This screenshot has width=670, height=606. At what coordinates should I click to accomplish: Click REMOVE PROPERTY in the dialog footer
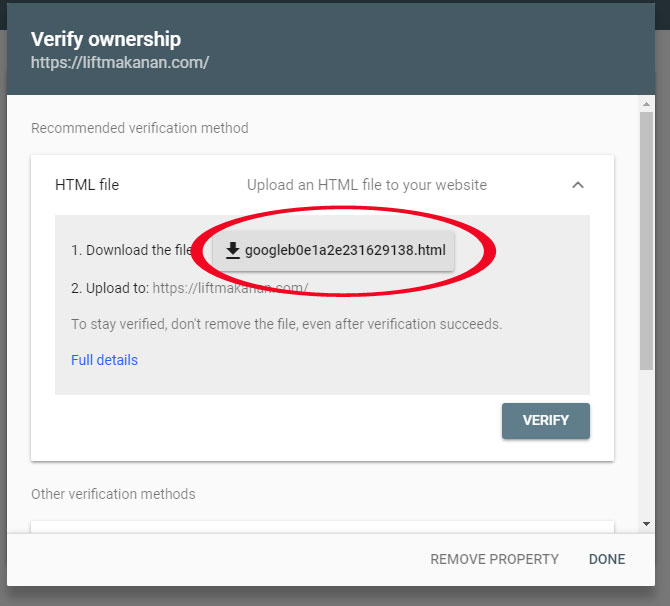(x=494, y=559)
